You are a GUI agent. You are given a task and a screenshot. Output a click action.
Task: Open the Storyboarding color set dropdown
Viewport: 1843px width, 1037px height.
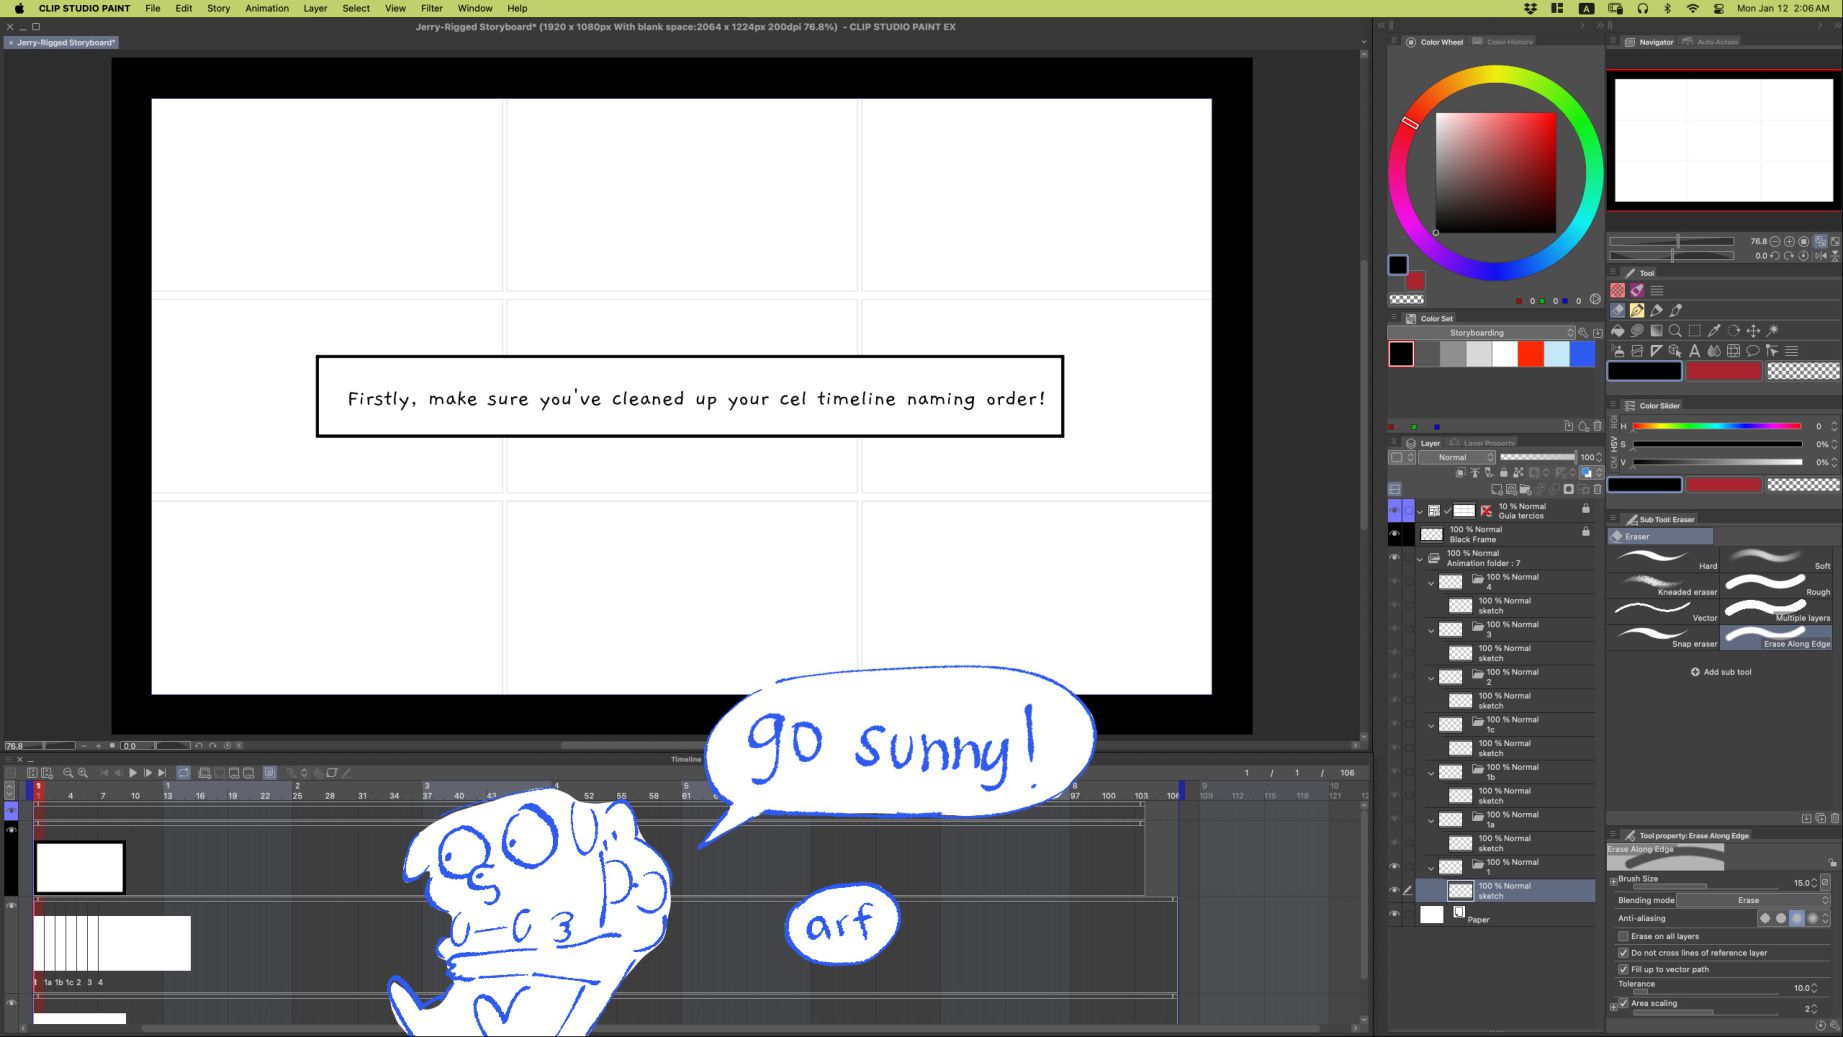[1481, 333]
